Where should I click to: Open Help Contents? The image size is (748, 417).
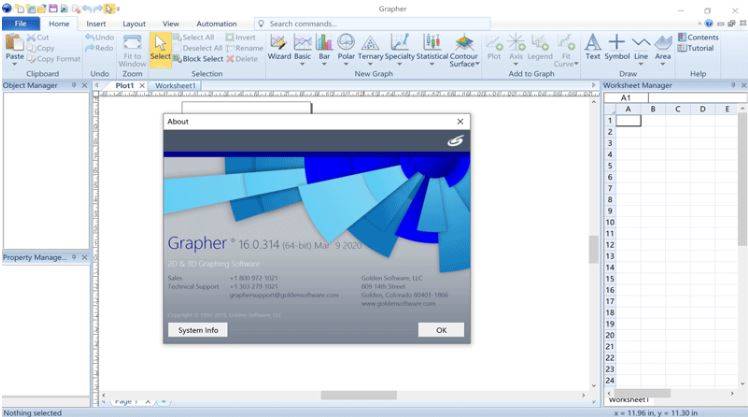click(698, 37)
